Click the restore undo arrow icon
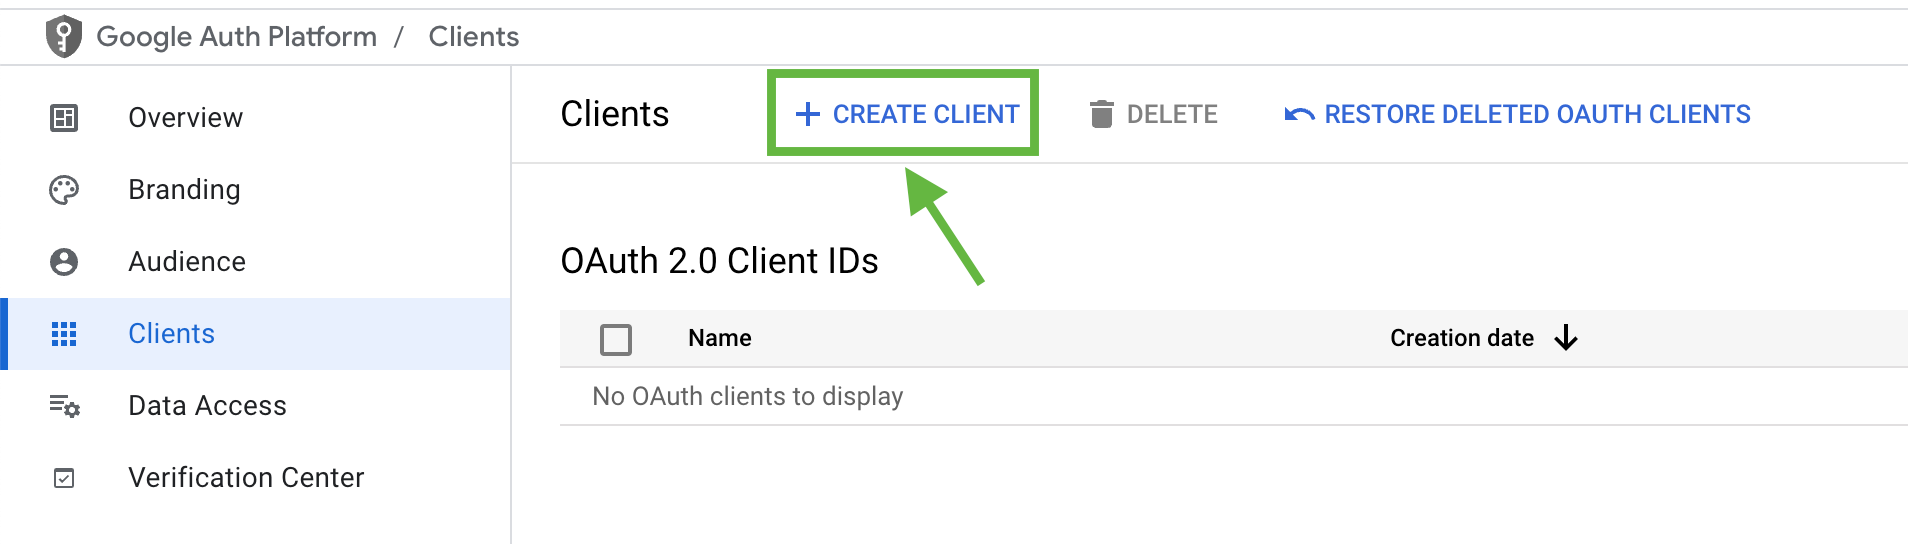1908x544 pixels. (x=1299, y=114)
